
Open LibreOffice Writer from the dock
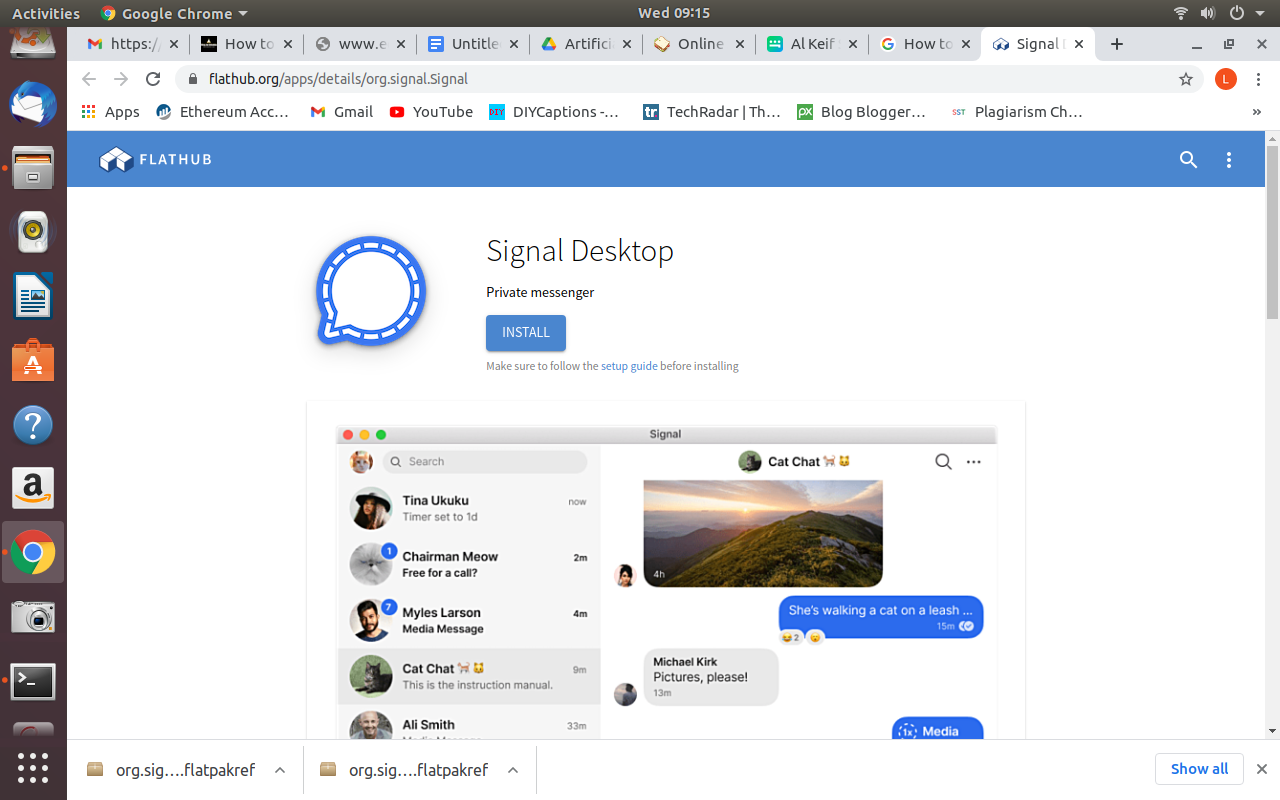33,296
